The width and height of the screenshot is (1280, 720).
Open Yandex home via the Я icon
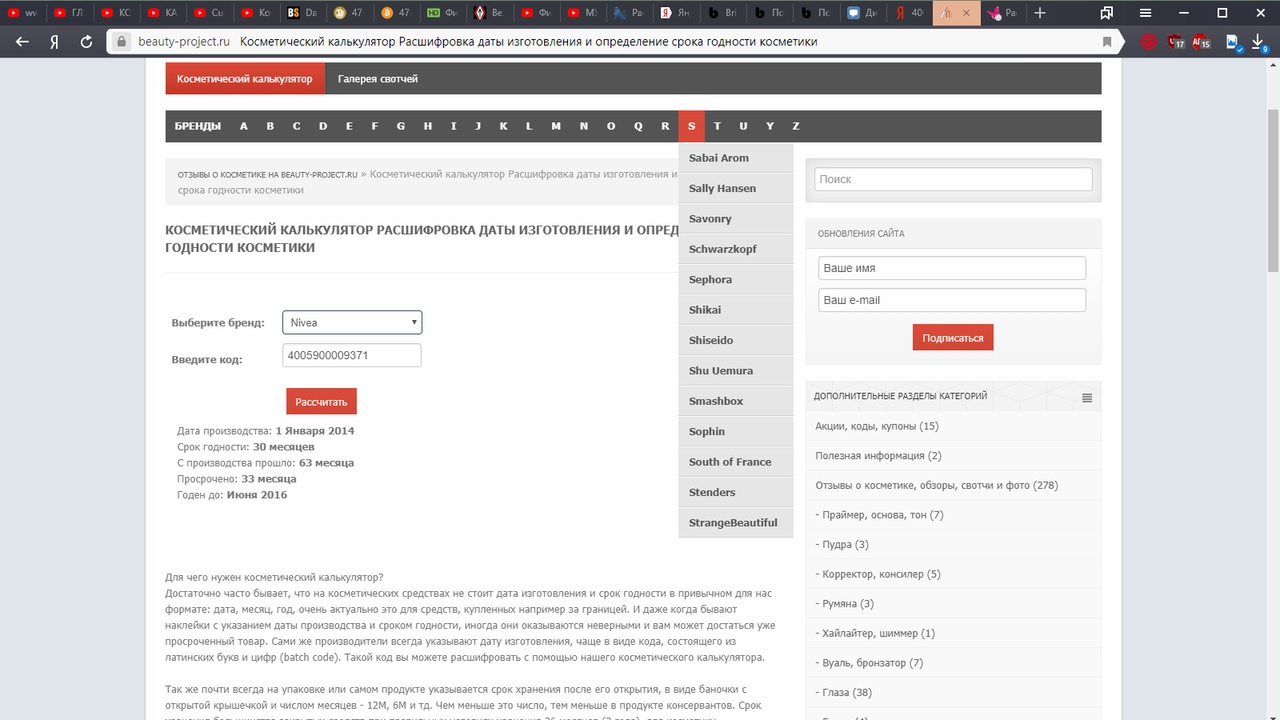coord(54,42)
